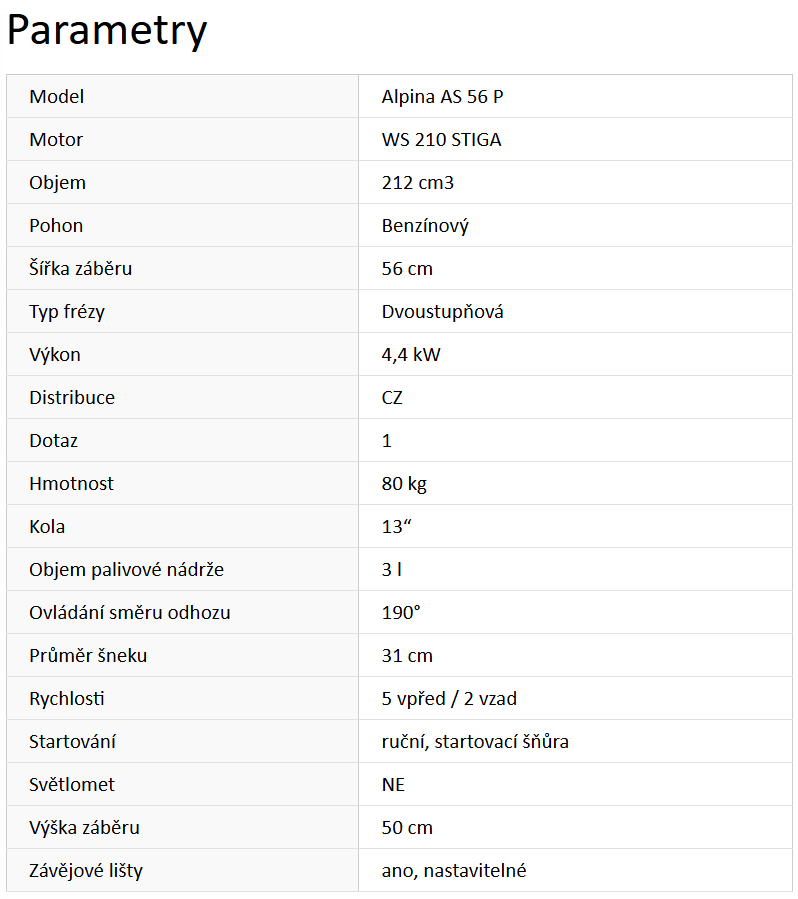The image size is (798, 899).
Task: Select the Objem palivové nádrže label
Action: tap(126, 570)
